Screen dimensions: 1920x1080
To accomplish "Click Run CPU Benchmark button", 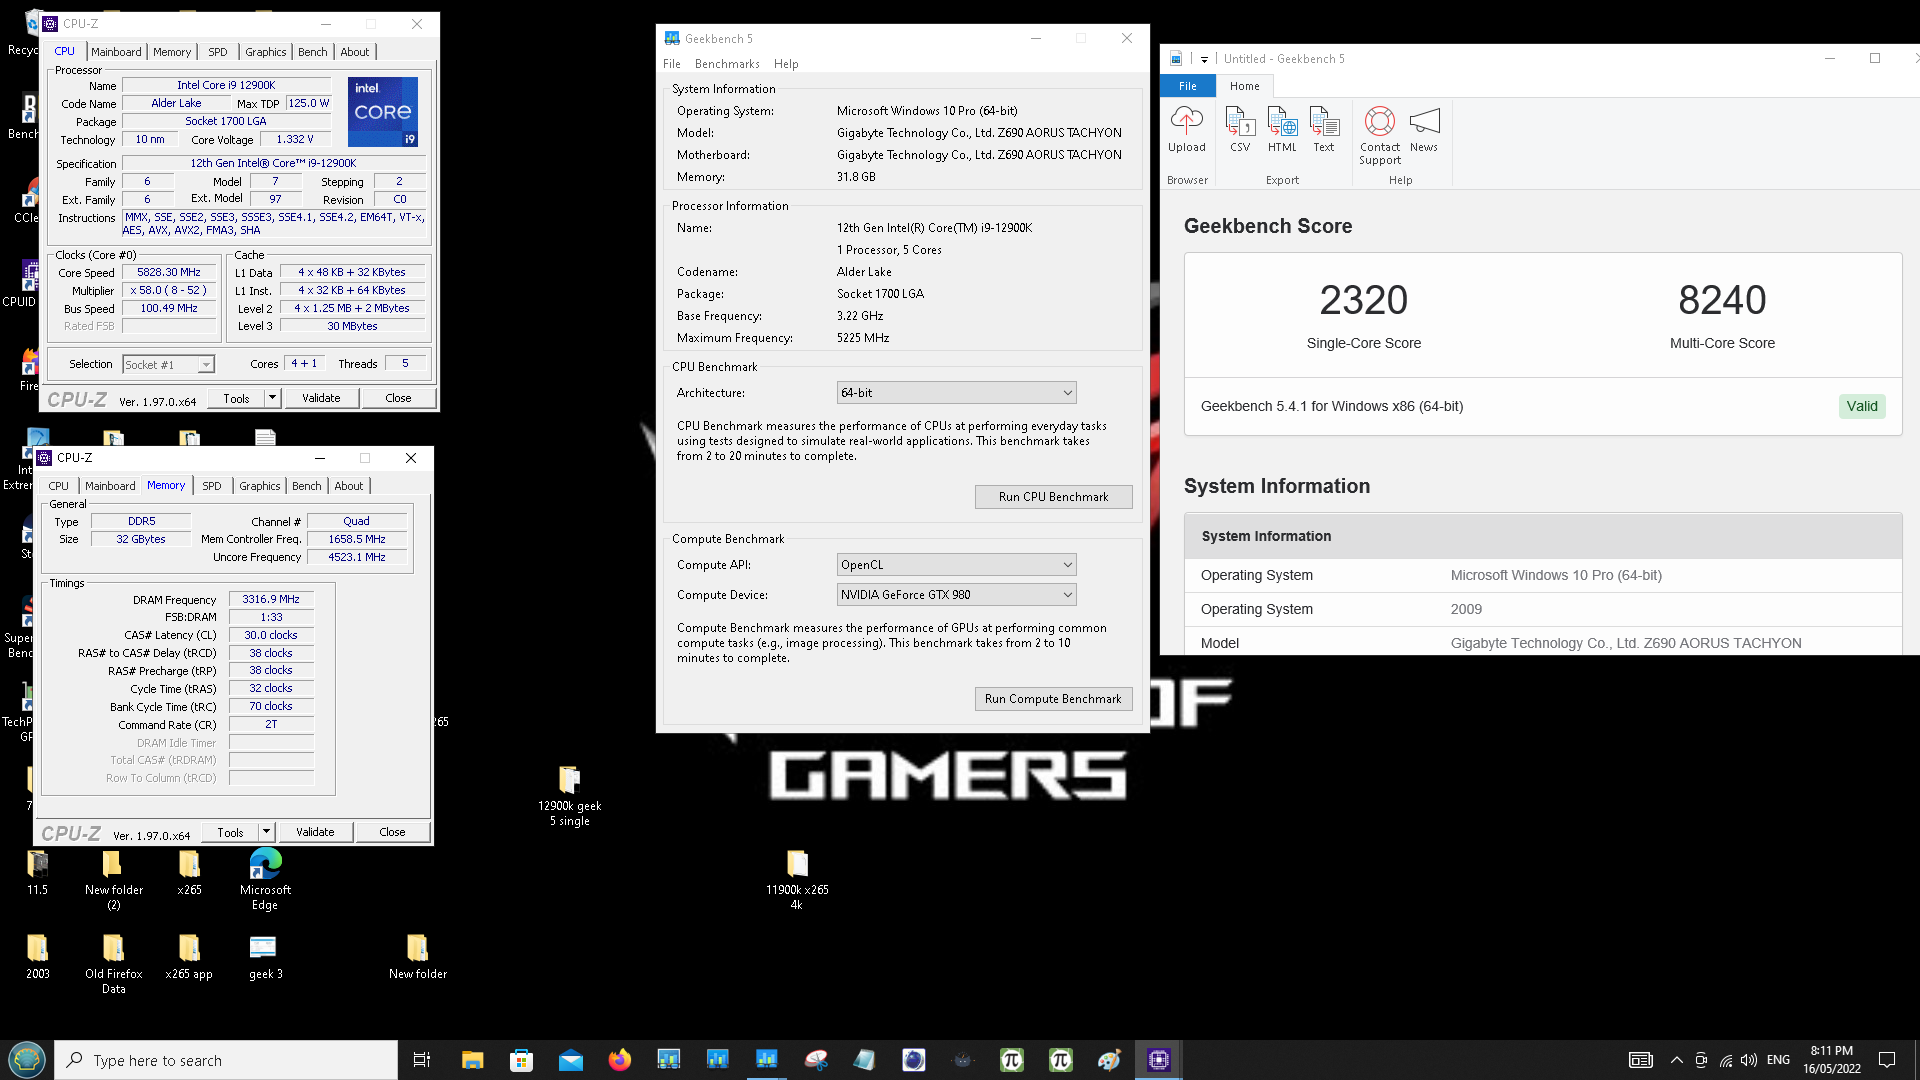I will [1054, 497].
